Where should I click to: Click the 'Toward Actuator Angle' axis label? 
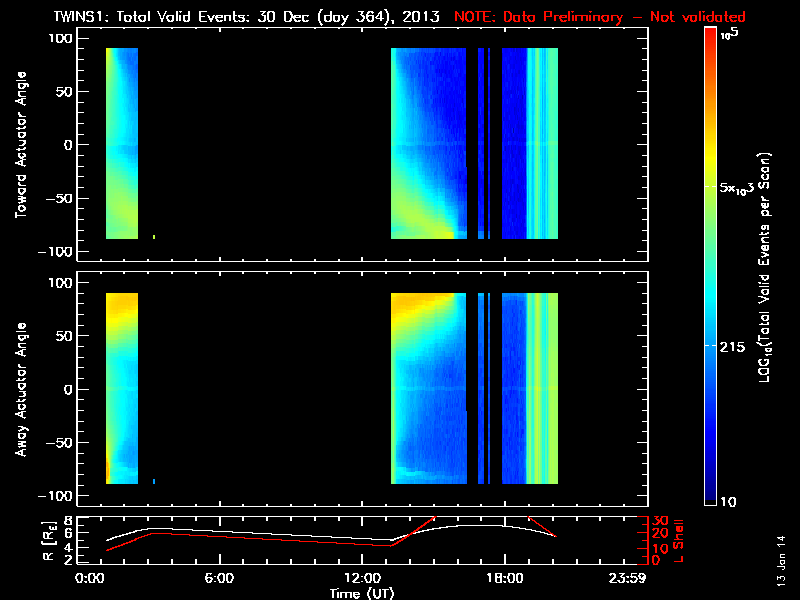click(20, 145)
